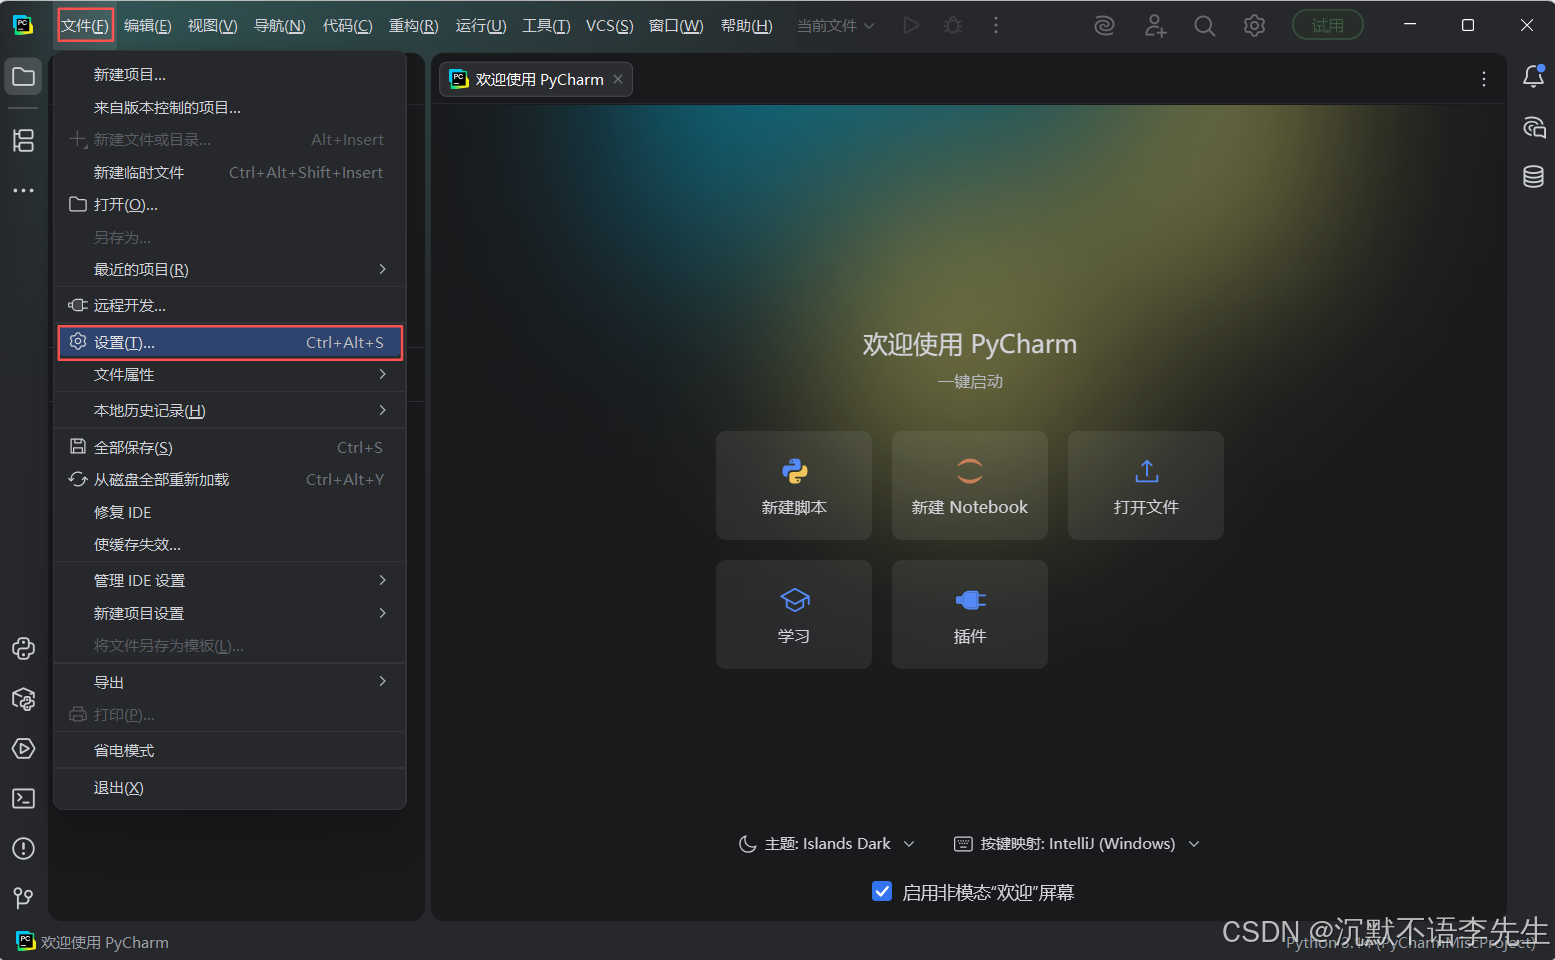Open the VCS(S) menu
The width and height of the screenshot is (1555, 960).
click(609, 25)
